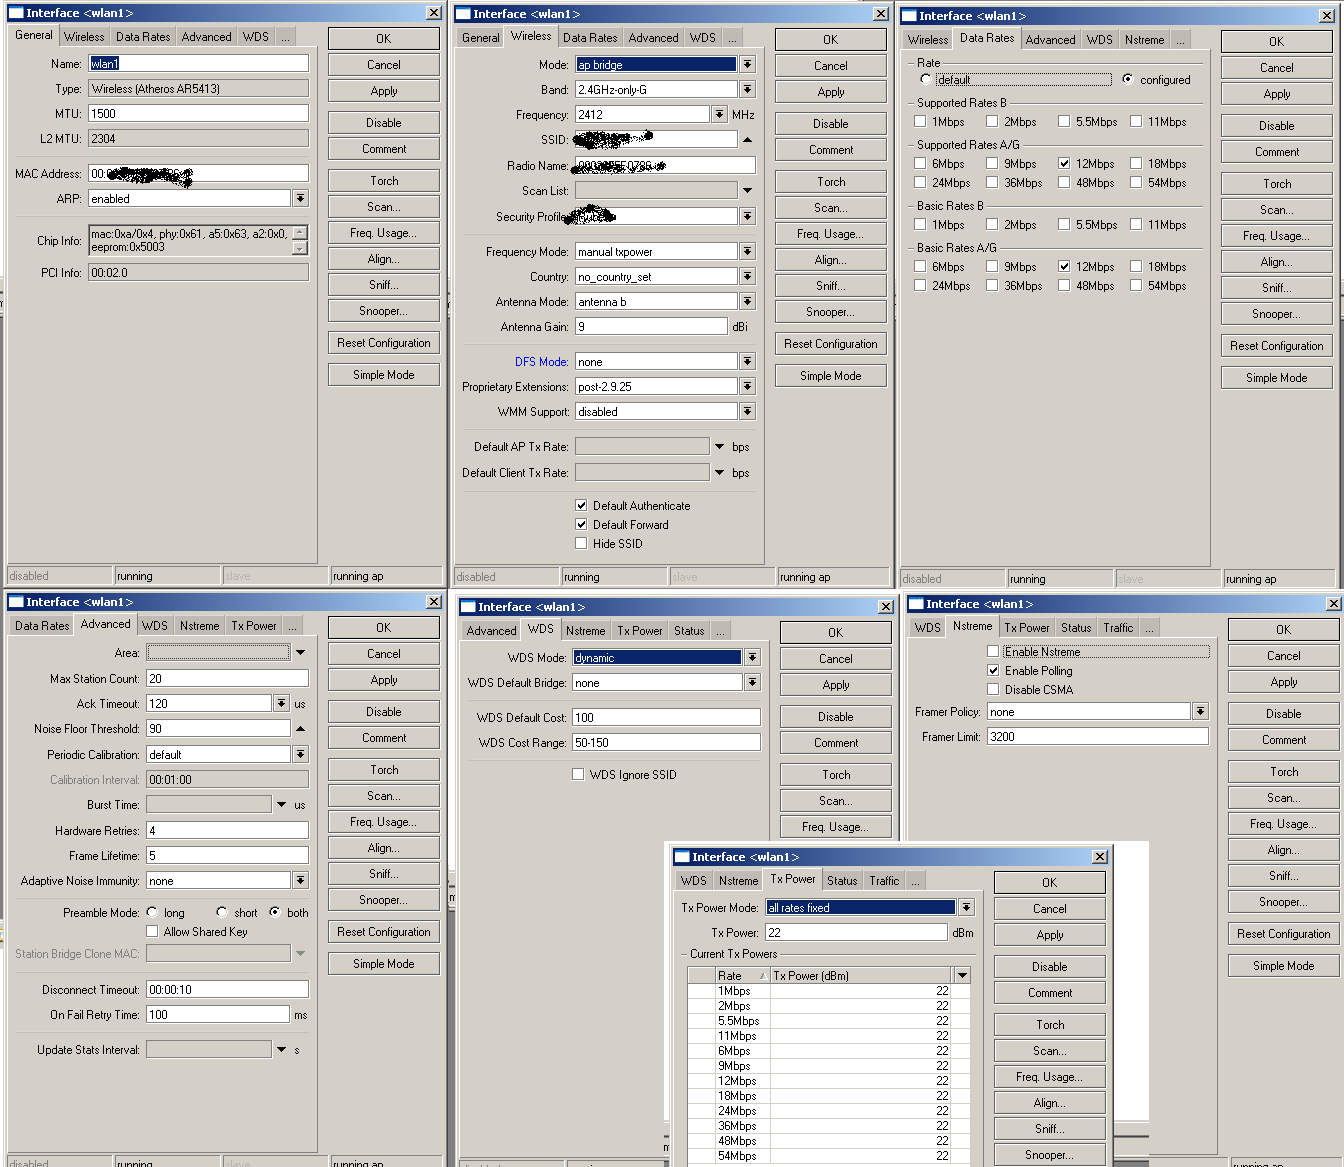Open the Frequency Mode dropdown
The image size is (1344, 1167).
tap(747, 251)
